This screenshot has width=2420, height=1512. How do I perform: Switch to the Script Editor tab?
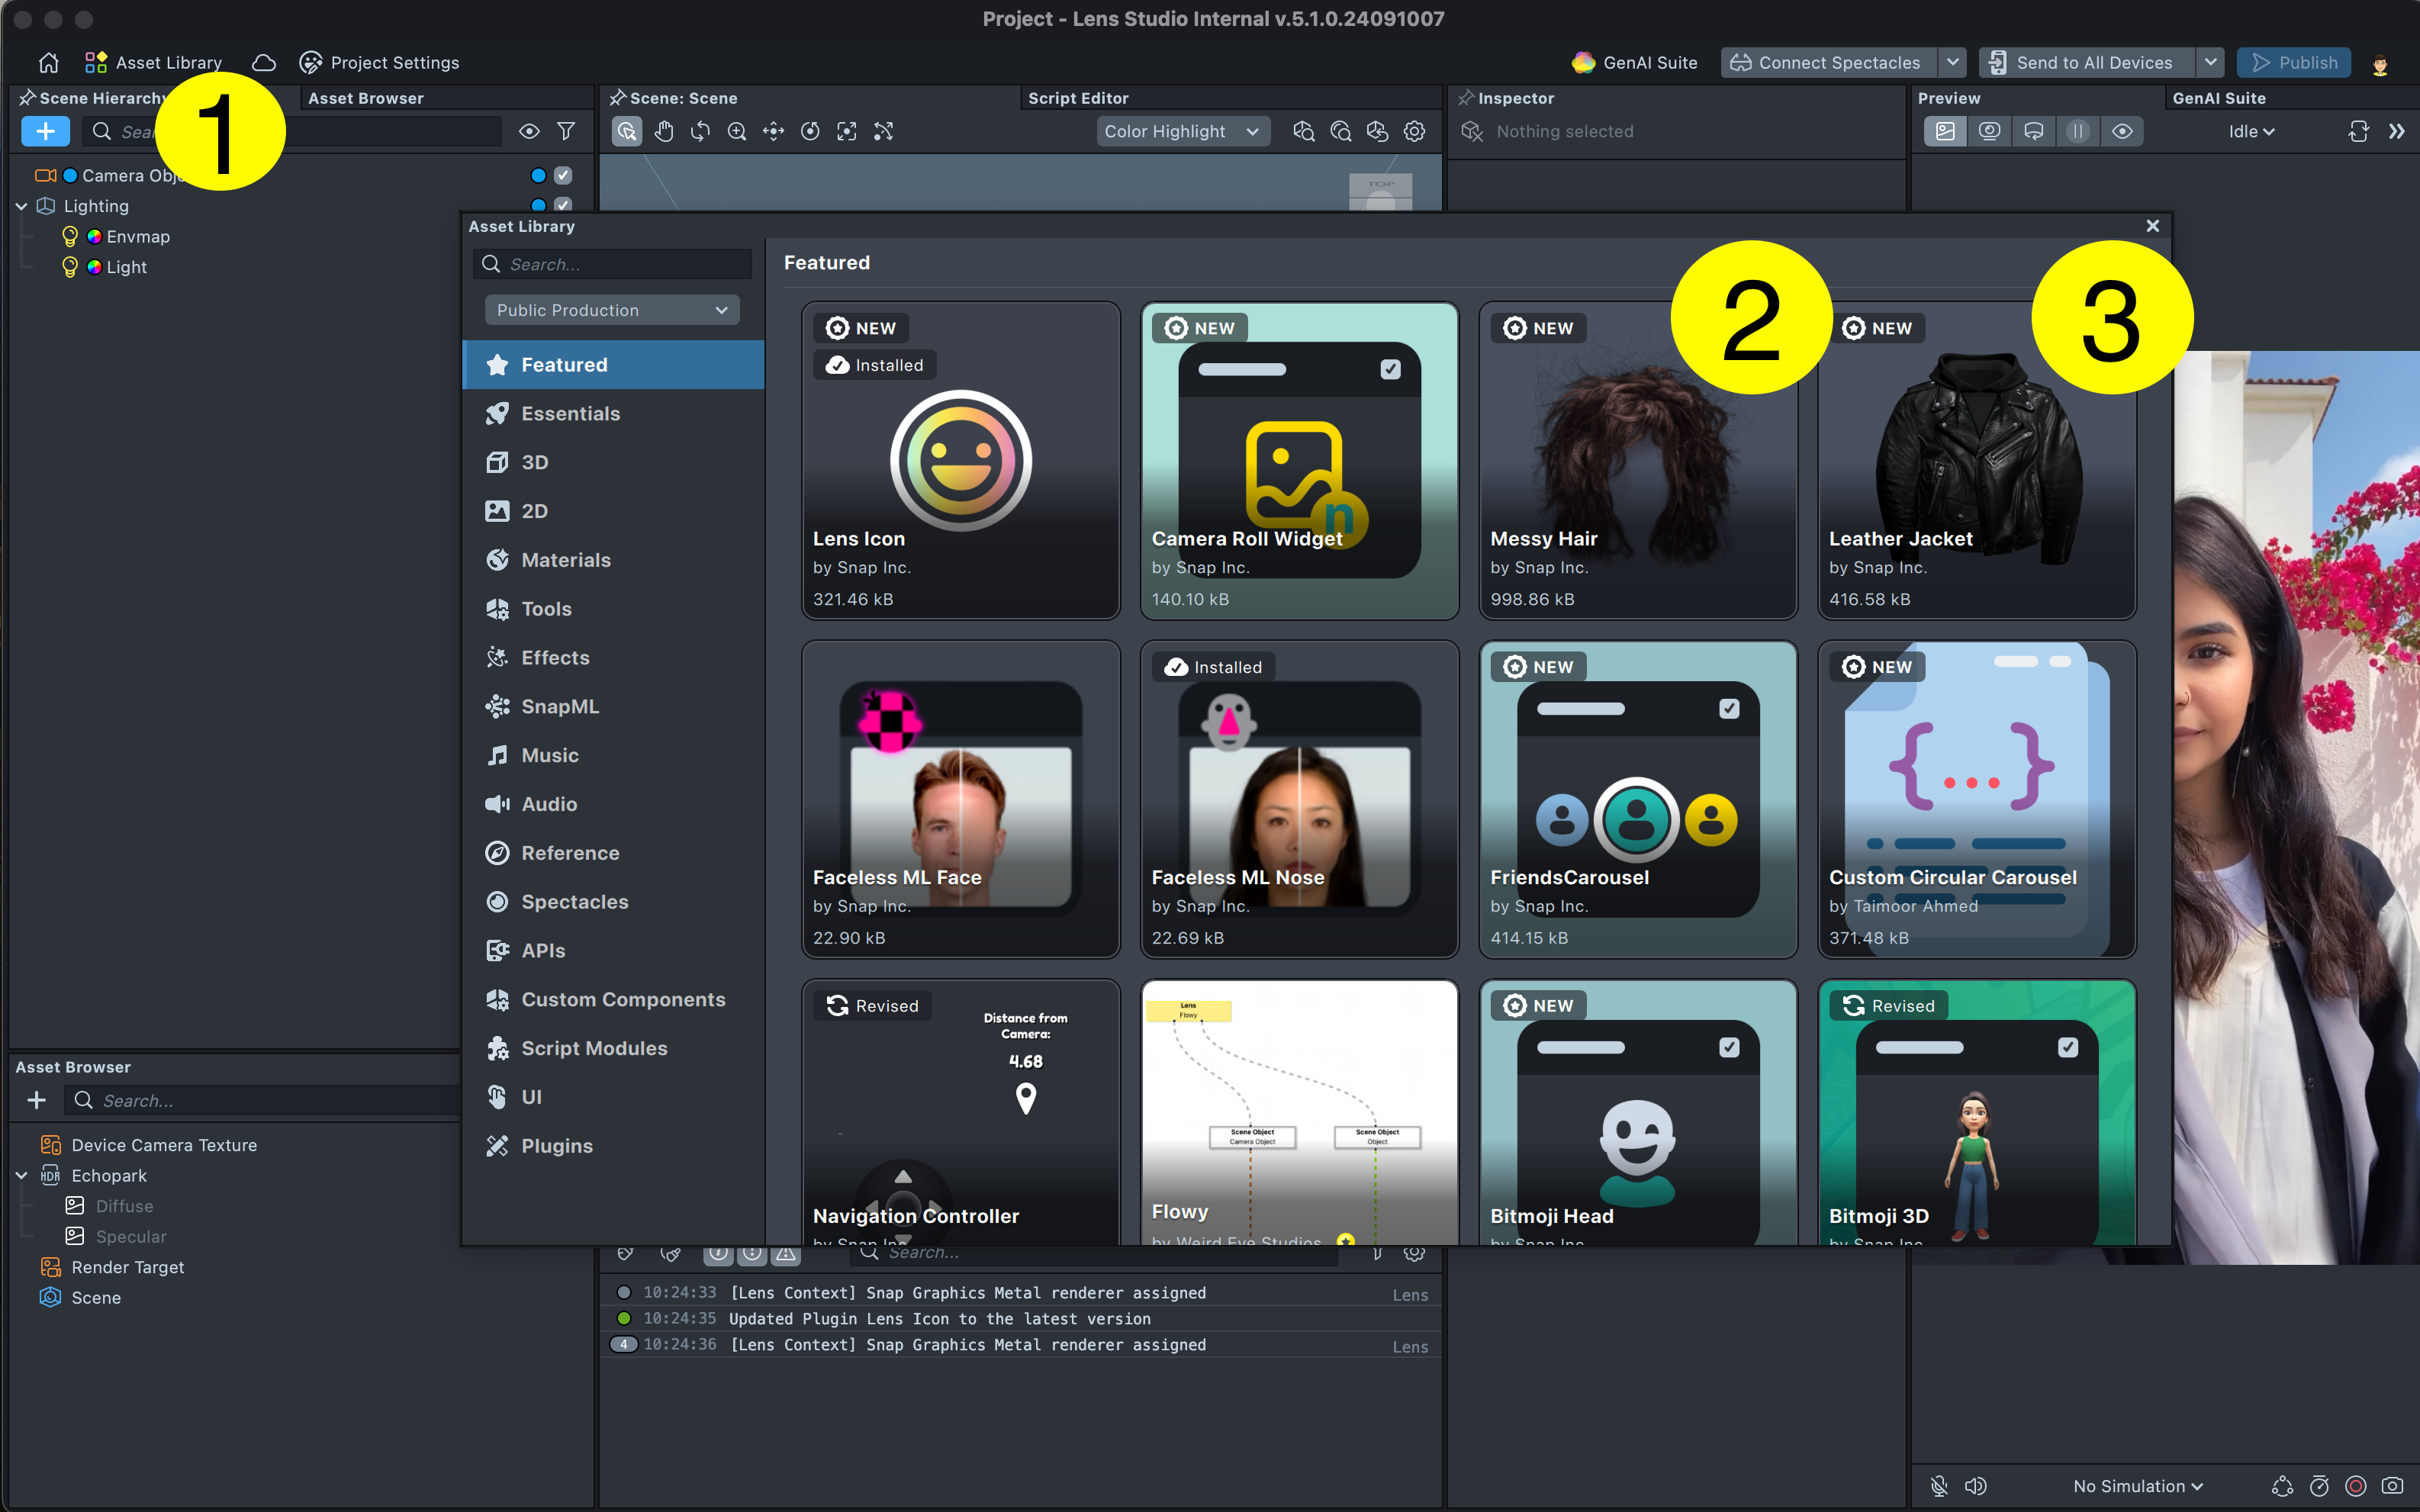1077,98
